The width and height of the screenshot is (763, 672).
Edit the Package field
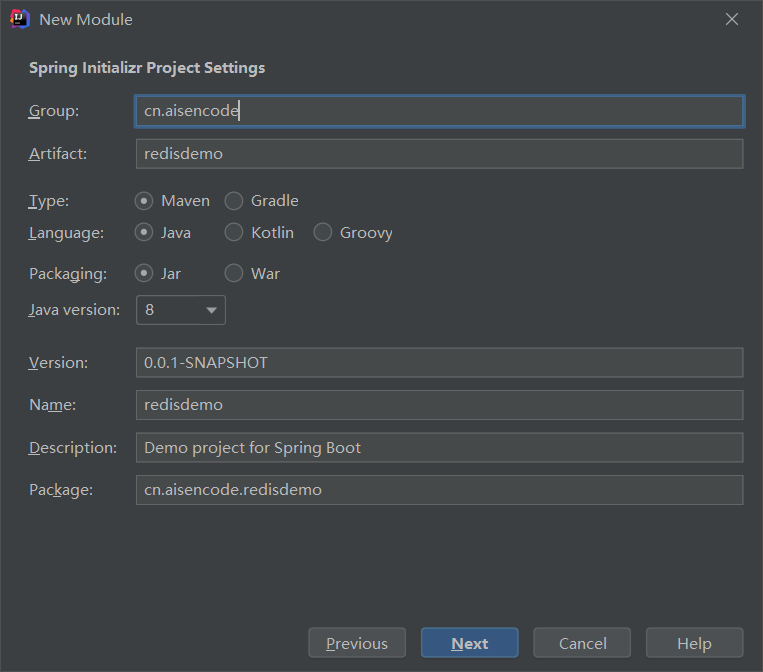439,490
